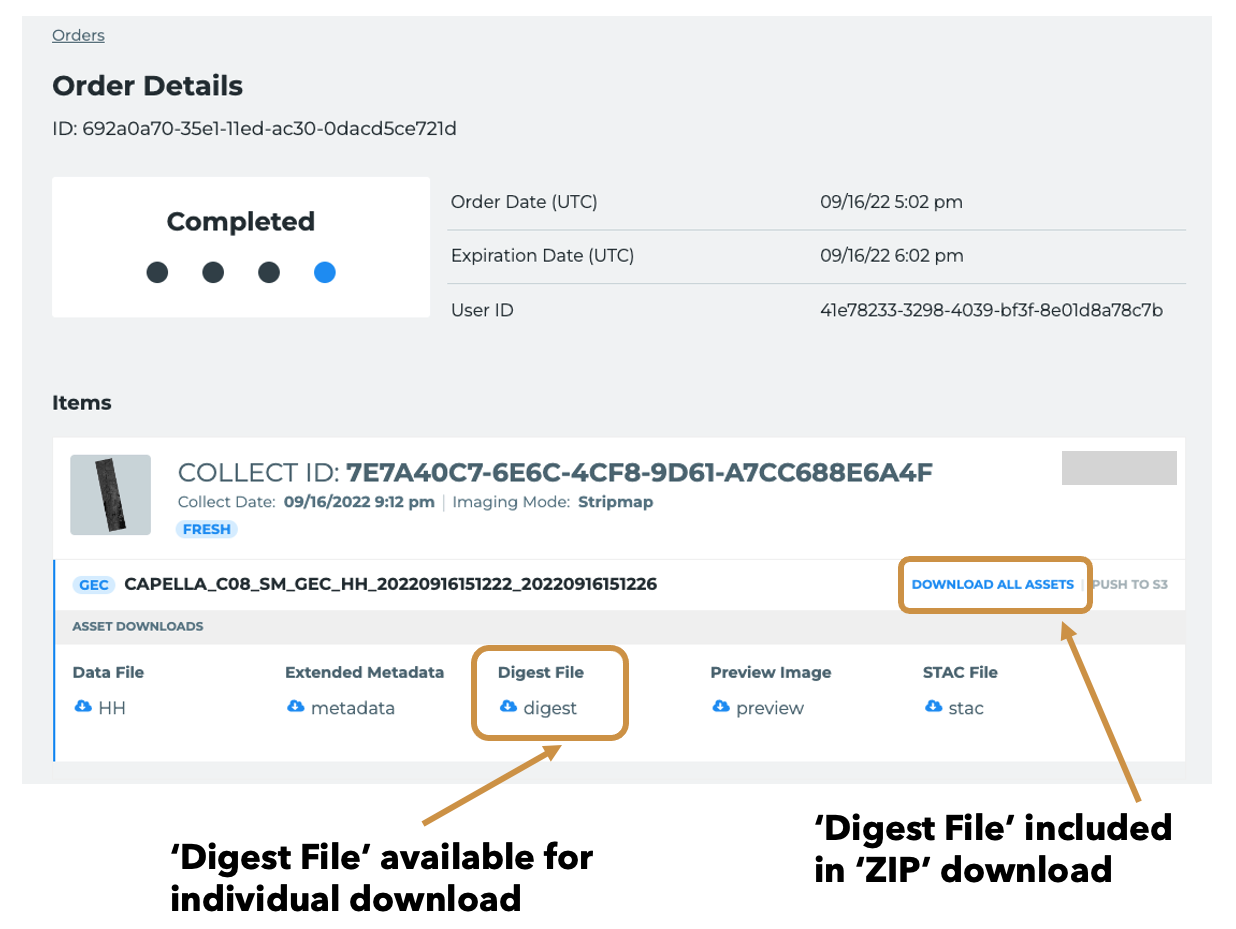Click the FRESH badge

(x=207, y=529)
